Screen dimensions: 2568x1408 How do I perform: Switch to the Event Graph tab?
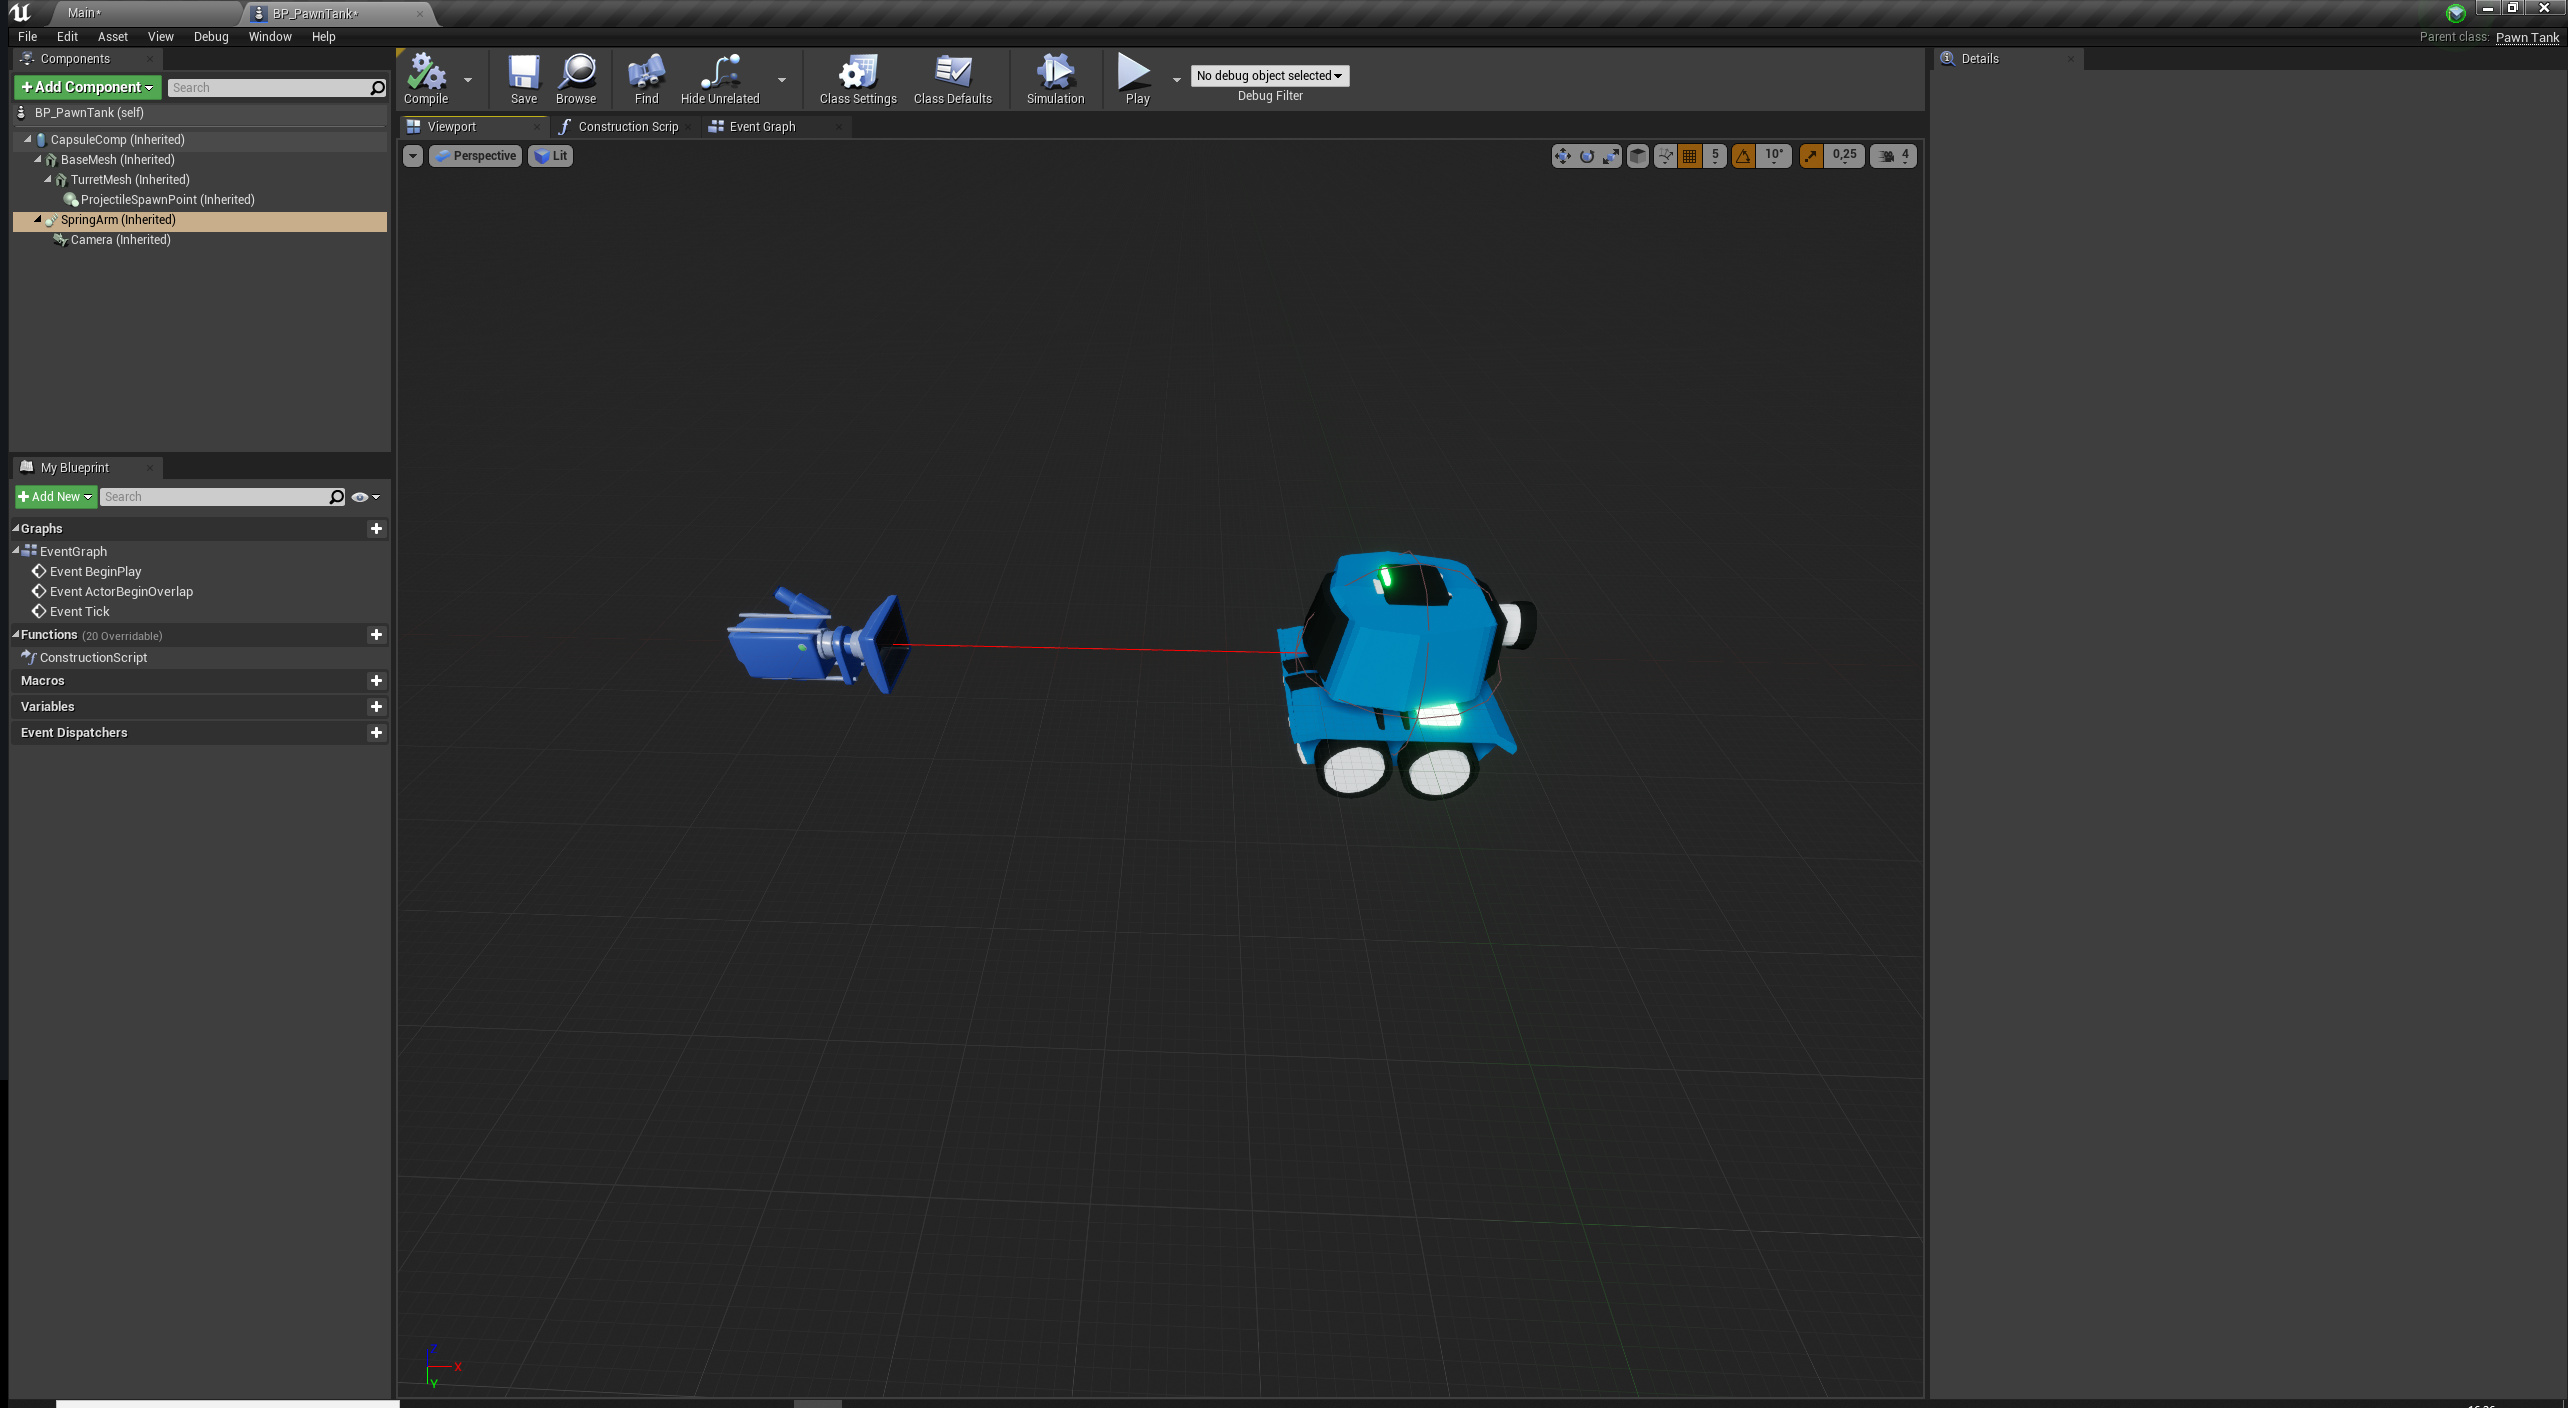762,126
